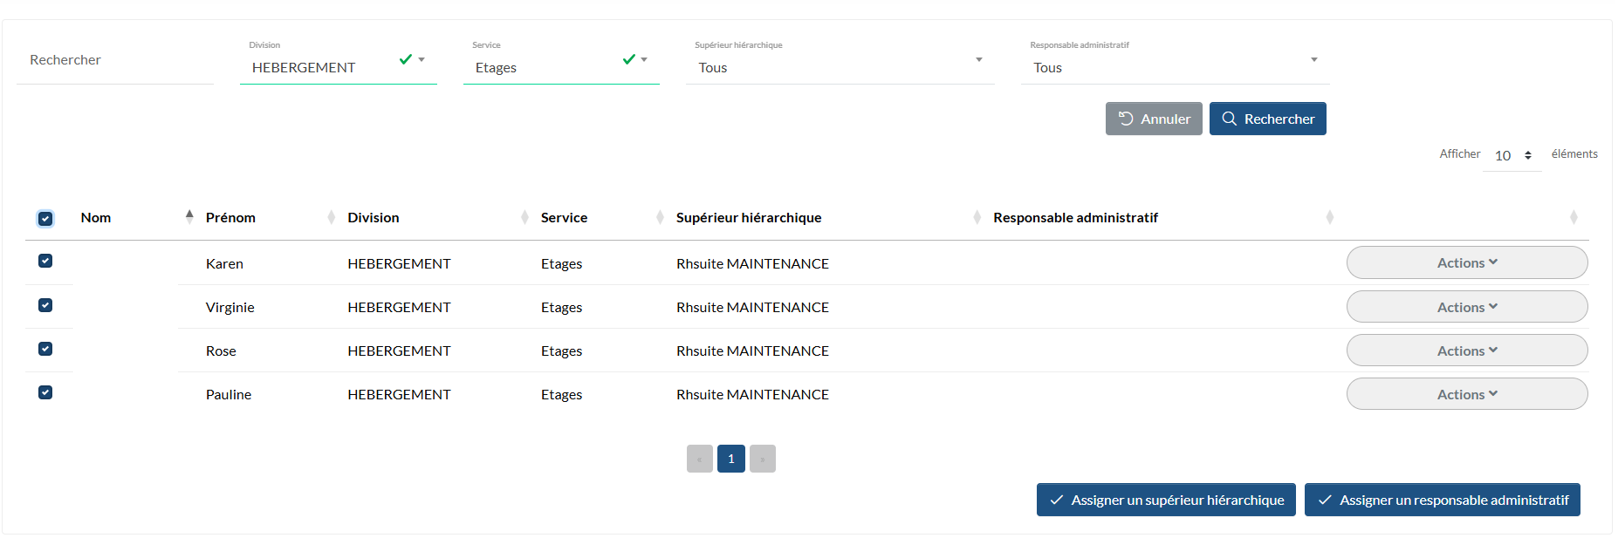Open Actions menu for Pauline

point(1467,394)
